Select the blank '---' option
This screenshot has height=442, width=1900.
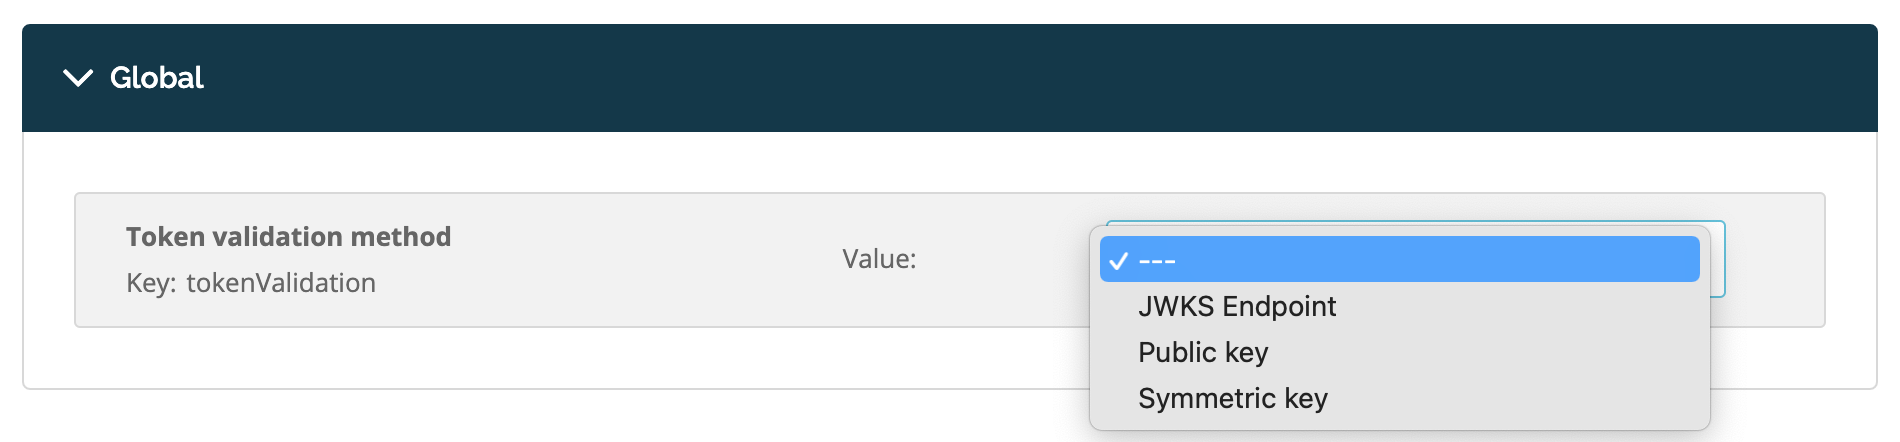[x=1399, y=260]
